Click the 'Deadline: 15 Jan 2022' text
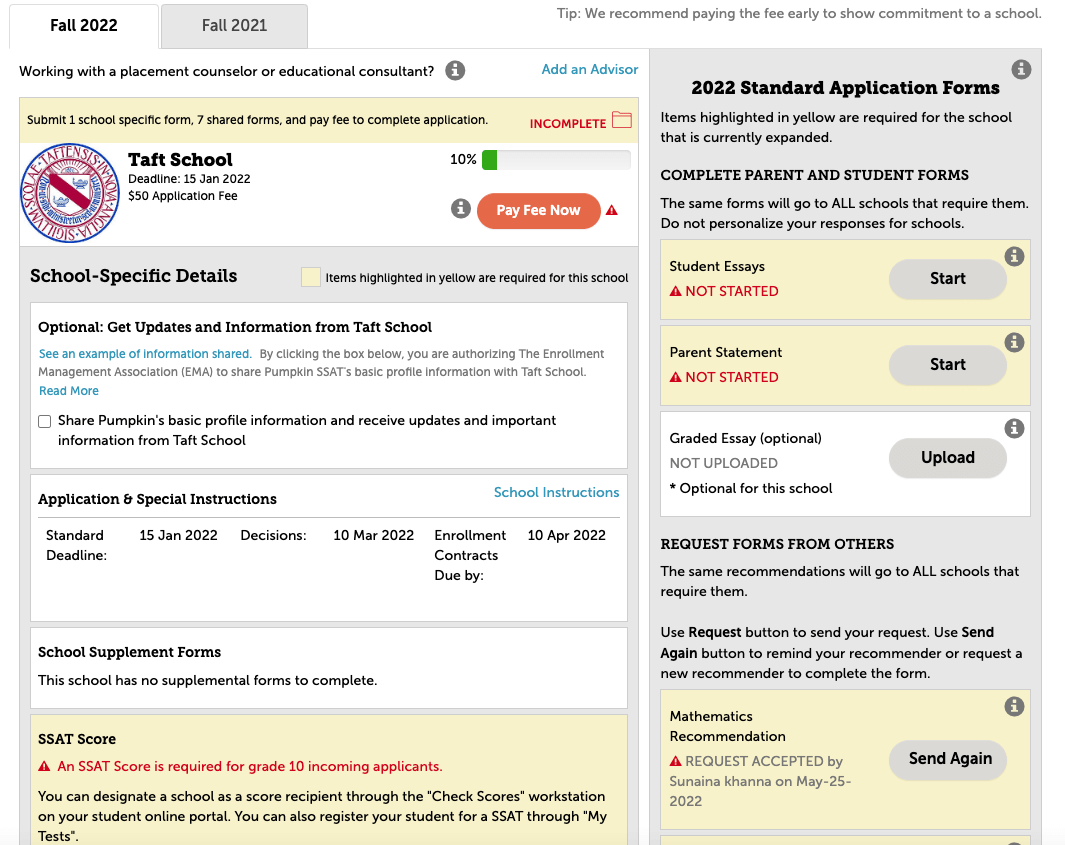 [x=189, y=179]
